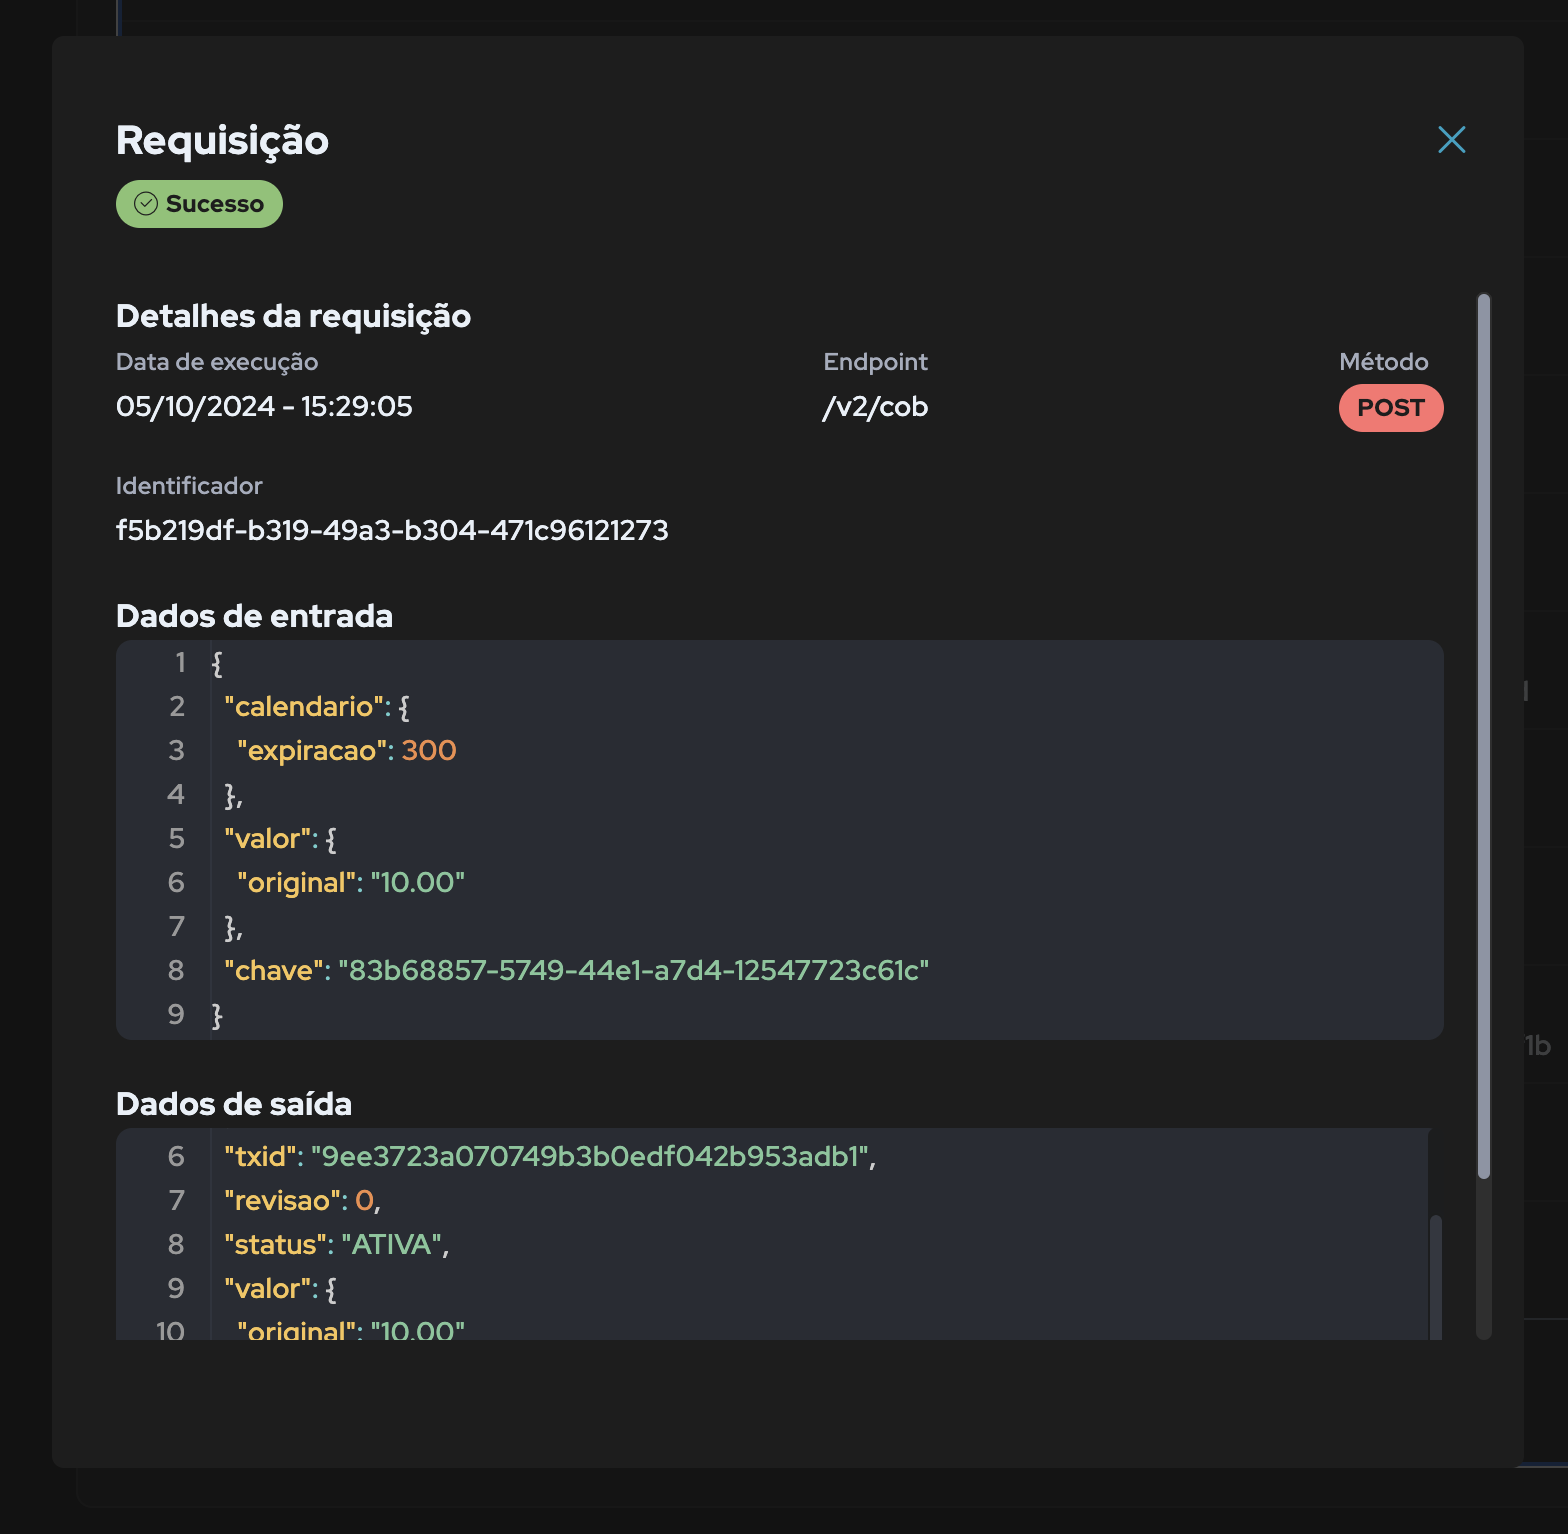Image resolution: width=1568 pixels, height=1534 pixels.
Task: Click the txid value 9ee3723a070749b3b0edf042b953adb1
Action: (590, 1157)
